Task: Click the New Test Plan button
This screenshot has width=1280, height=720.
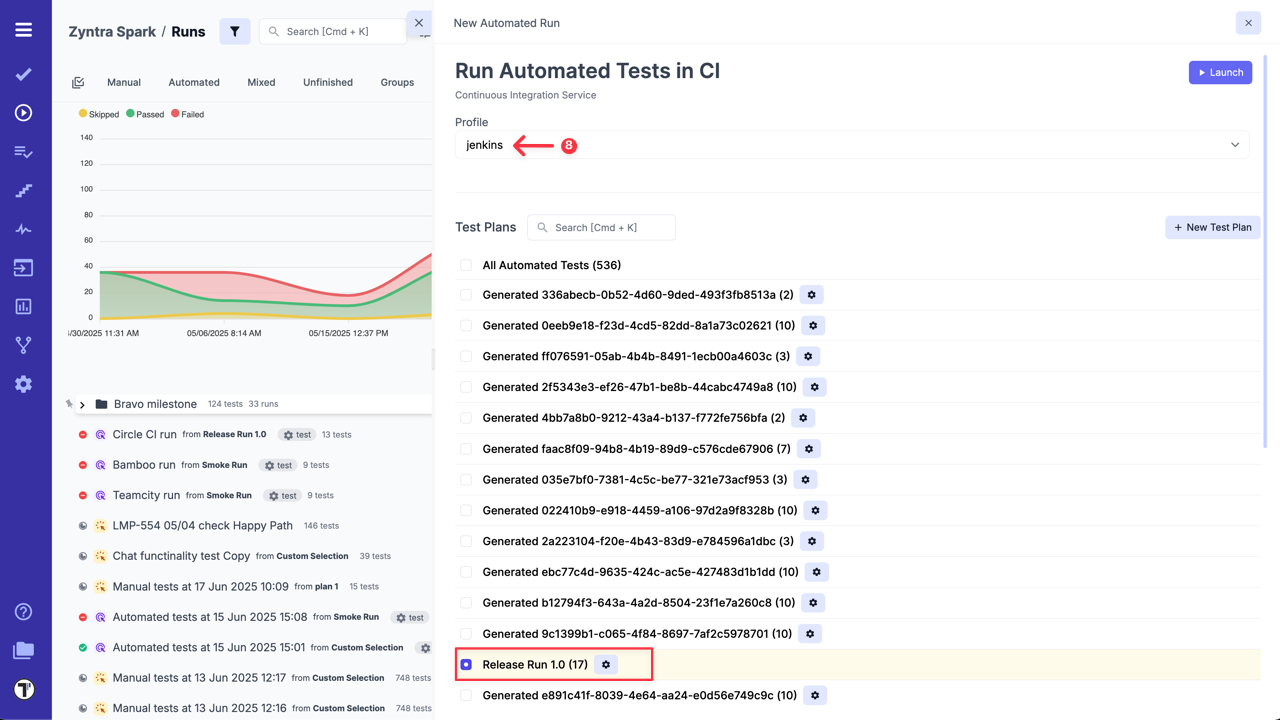Action: 1212,227
